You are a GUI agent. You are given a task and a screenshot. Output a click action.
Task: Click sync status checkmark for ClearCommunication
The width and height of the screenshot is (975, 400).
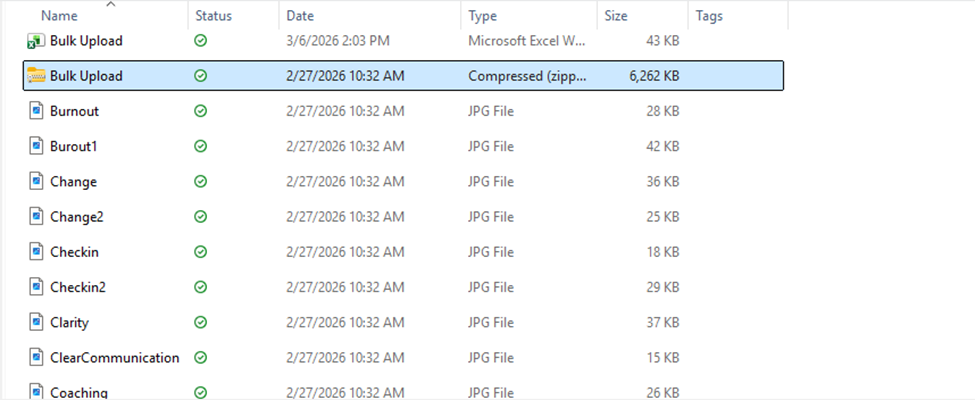point(201,358)
